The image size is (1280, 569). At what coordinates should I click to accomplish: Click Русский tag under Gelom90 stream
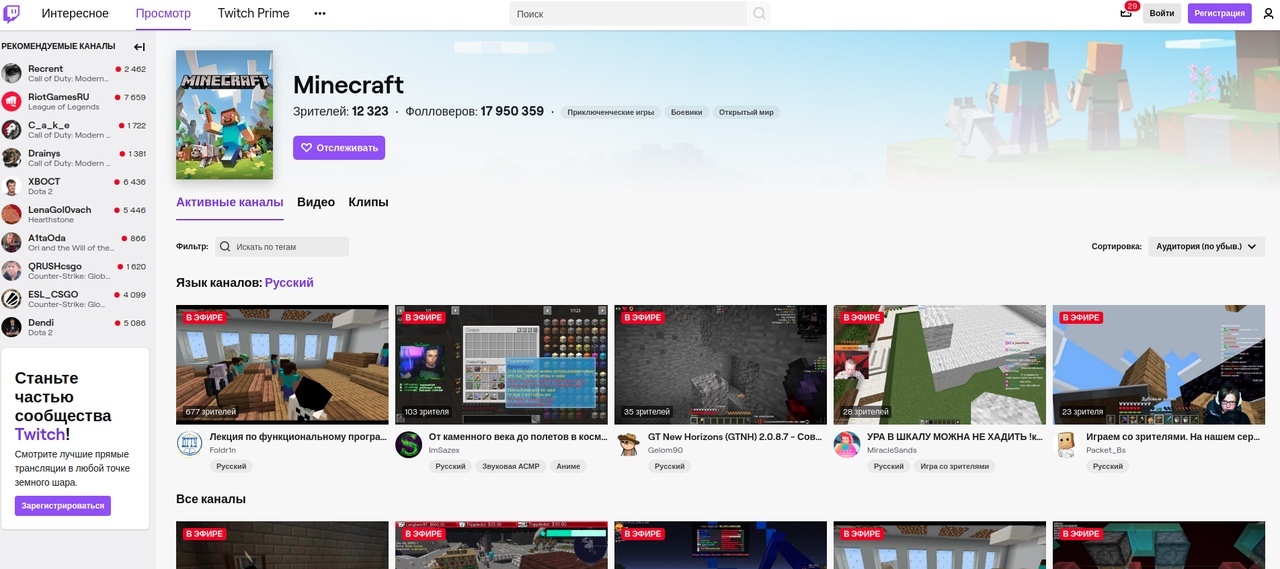[x=669, y=466]
